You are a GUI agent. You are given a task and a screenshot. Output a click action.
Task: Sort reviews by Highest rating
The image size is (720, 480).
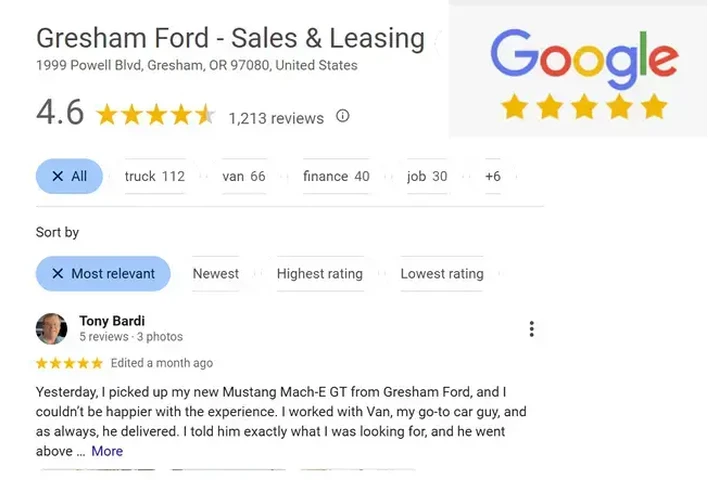tap(319, 274)
